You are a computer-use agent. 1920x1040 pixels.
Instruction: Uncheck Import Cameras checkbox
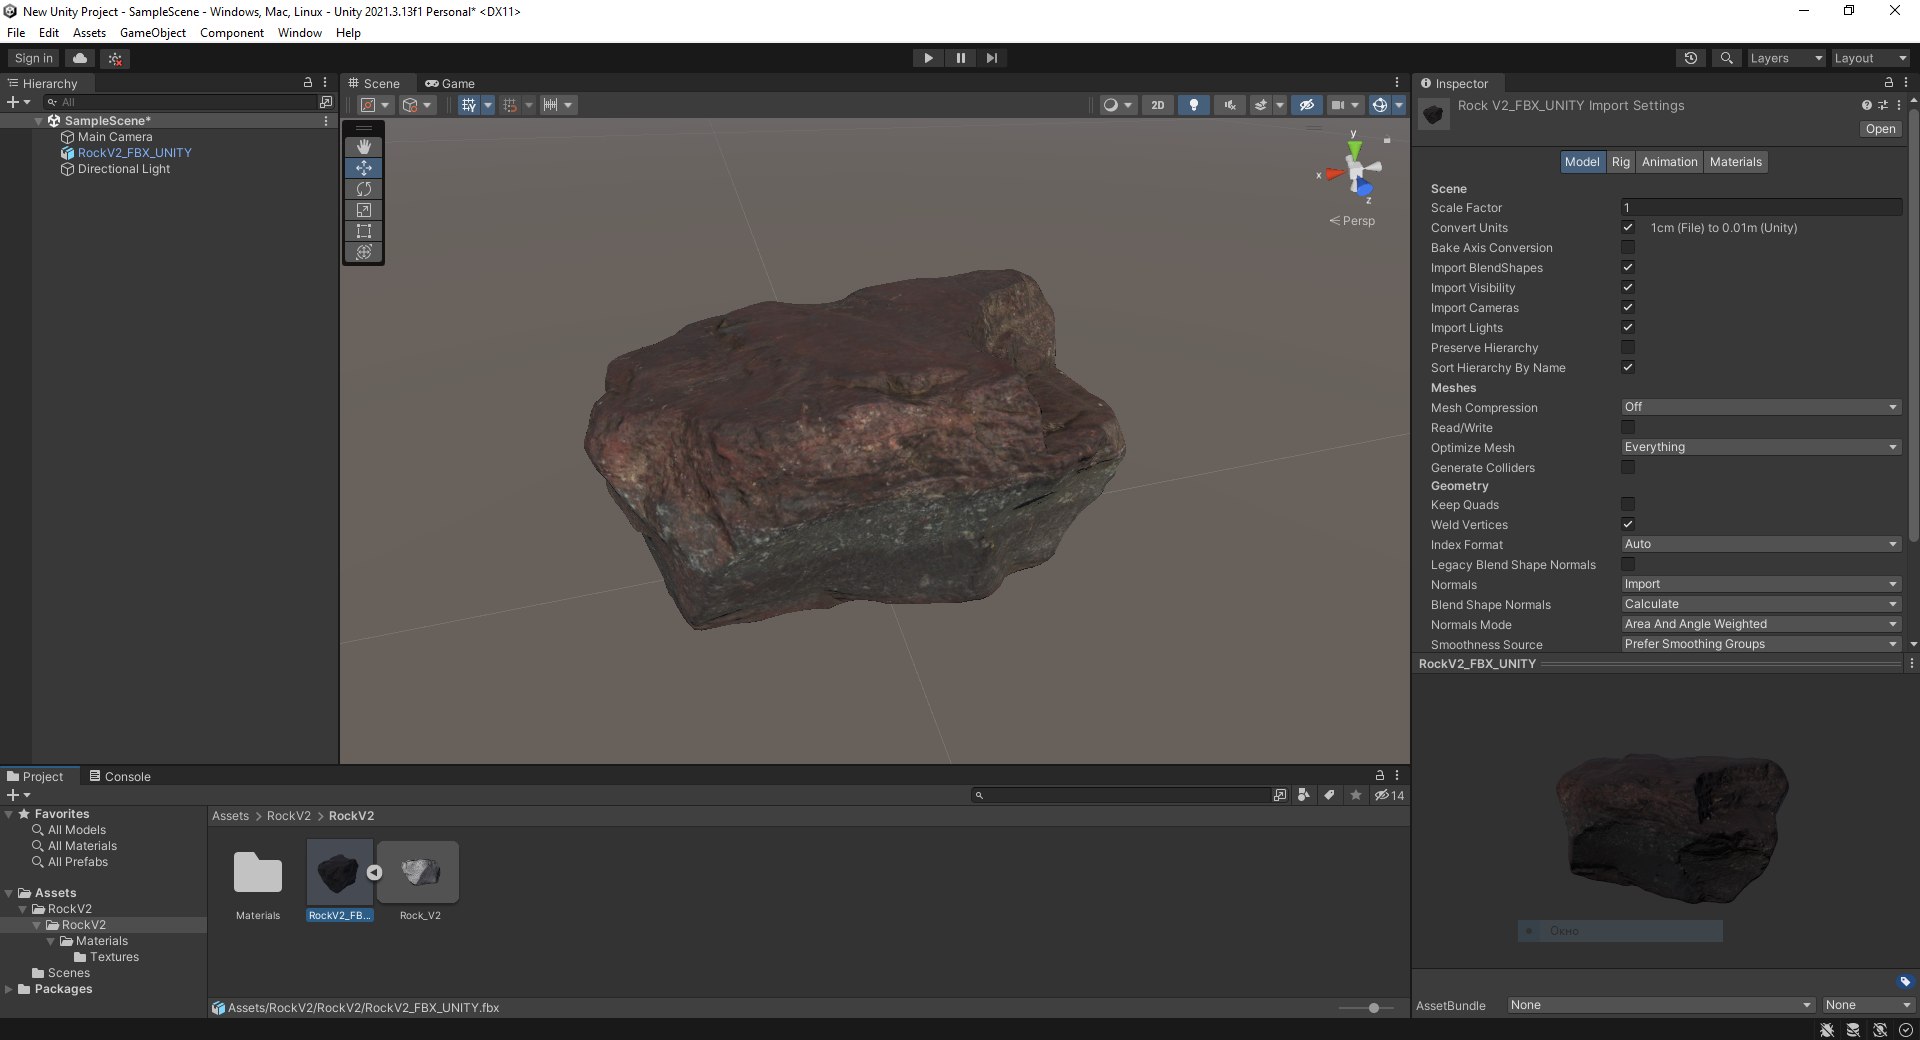pyautogui.click(x=1628, y=307)
